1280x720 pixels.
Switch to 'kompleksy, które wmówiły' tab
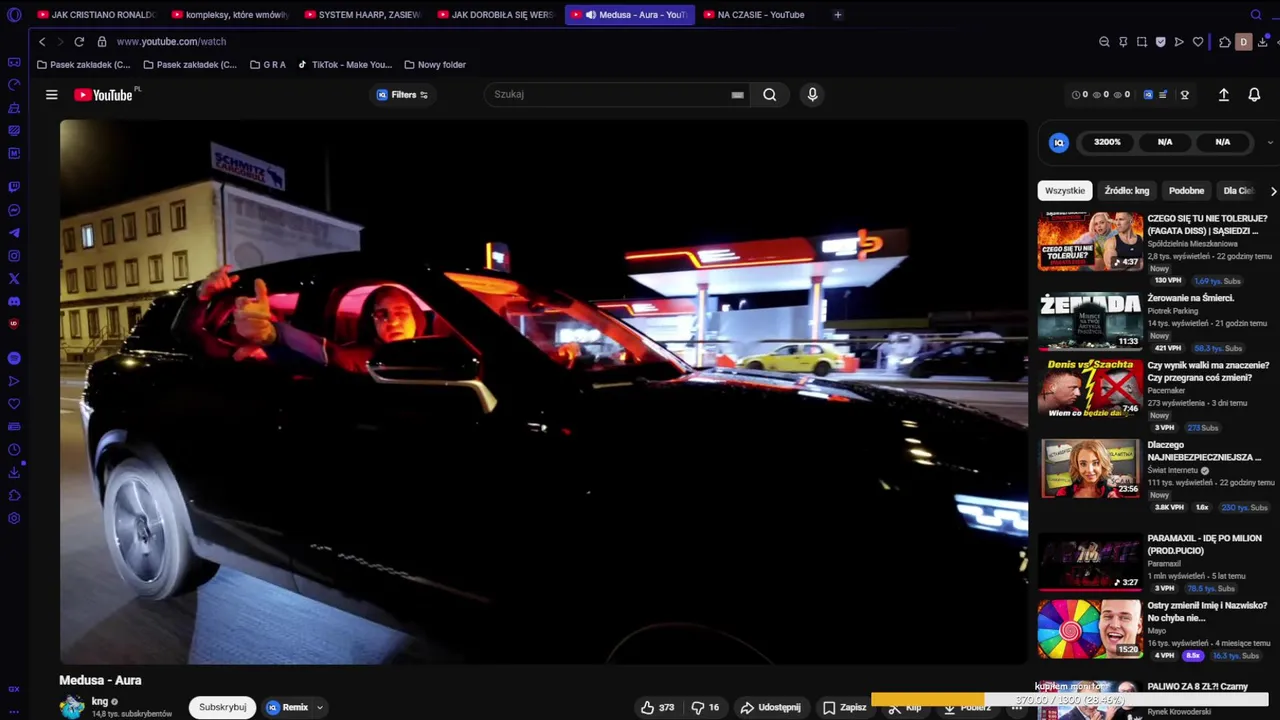point(231,15)
